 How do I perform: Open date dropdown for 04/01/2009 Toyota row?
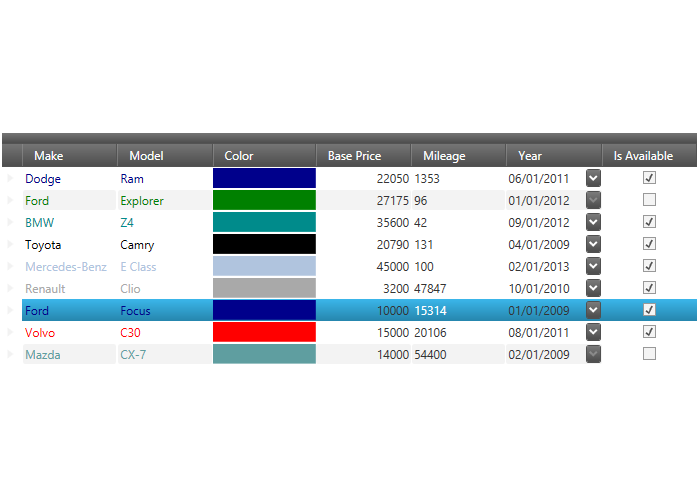593,244
